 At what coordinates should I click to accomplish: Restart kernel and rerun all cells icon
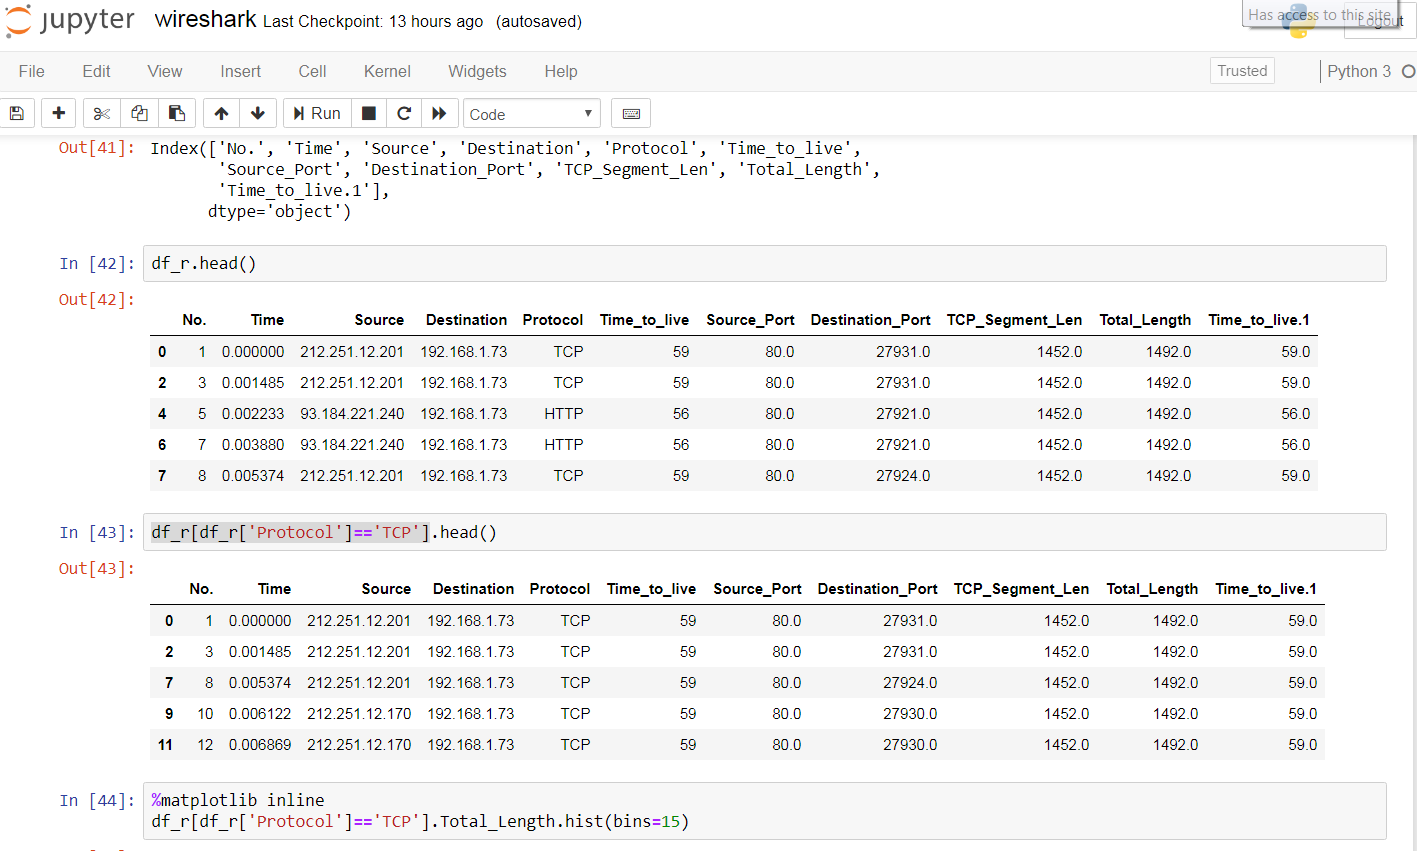[x=439, y=113]
